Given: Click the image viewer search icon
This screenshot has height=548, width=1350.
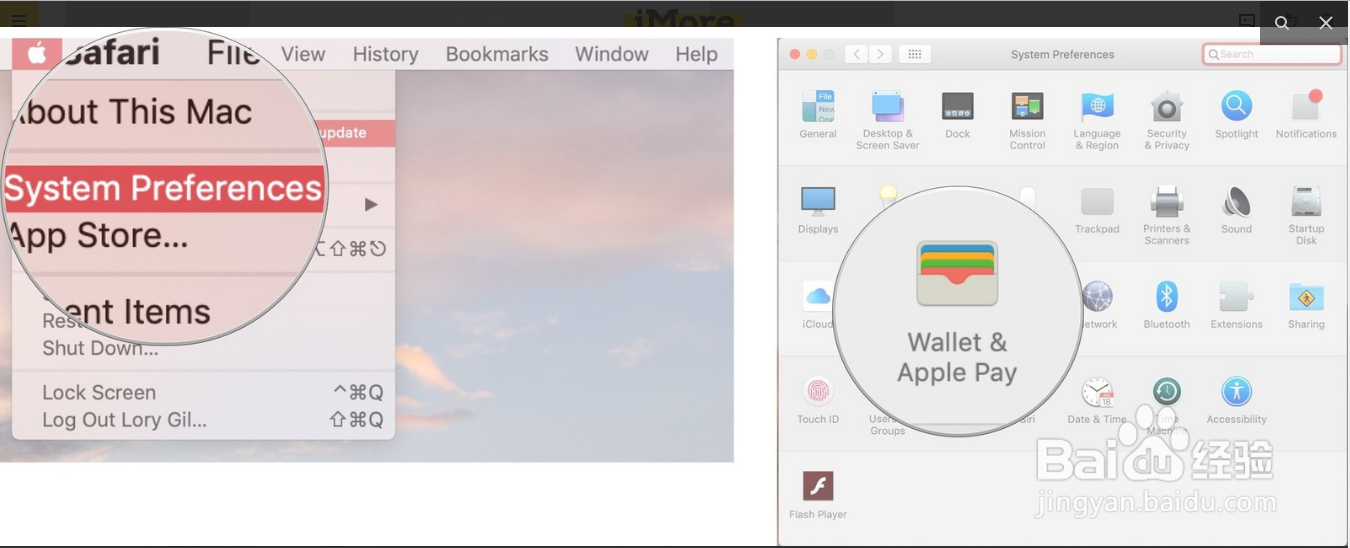Looking at the screenshot, I should tap(1282, 23).
